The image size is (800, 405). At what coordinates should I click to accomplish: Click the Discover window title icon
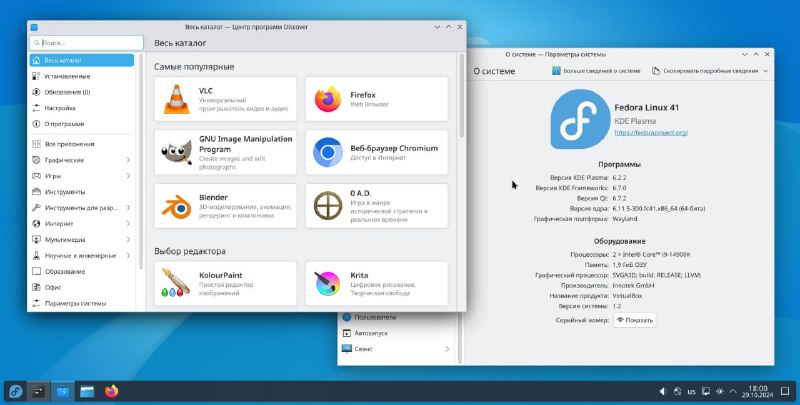tap(34, 27)
